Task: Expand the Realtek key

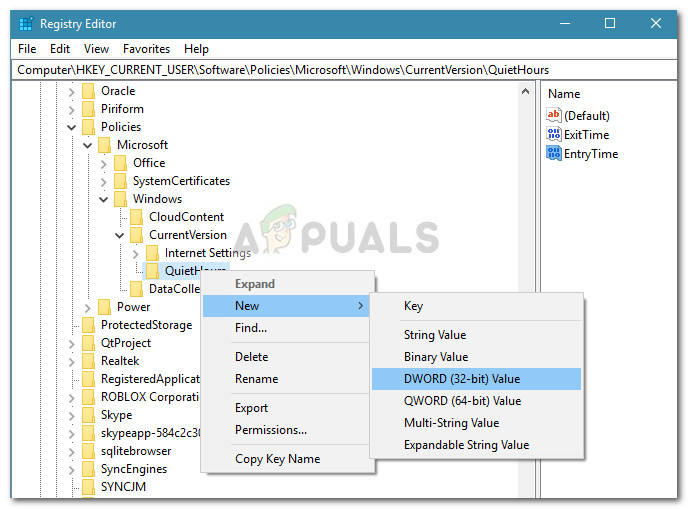Action: coord(72,362)
